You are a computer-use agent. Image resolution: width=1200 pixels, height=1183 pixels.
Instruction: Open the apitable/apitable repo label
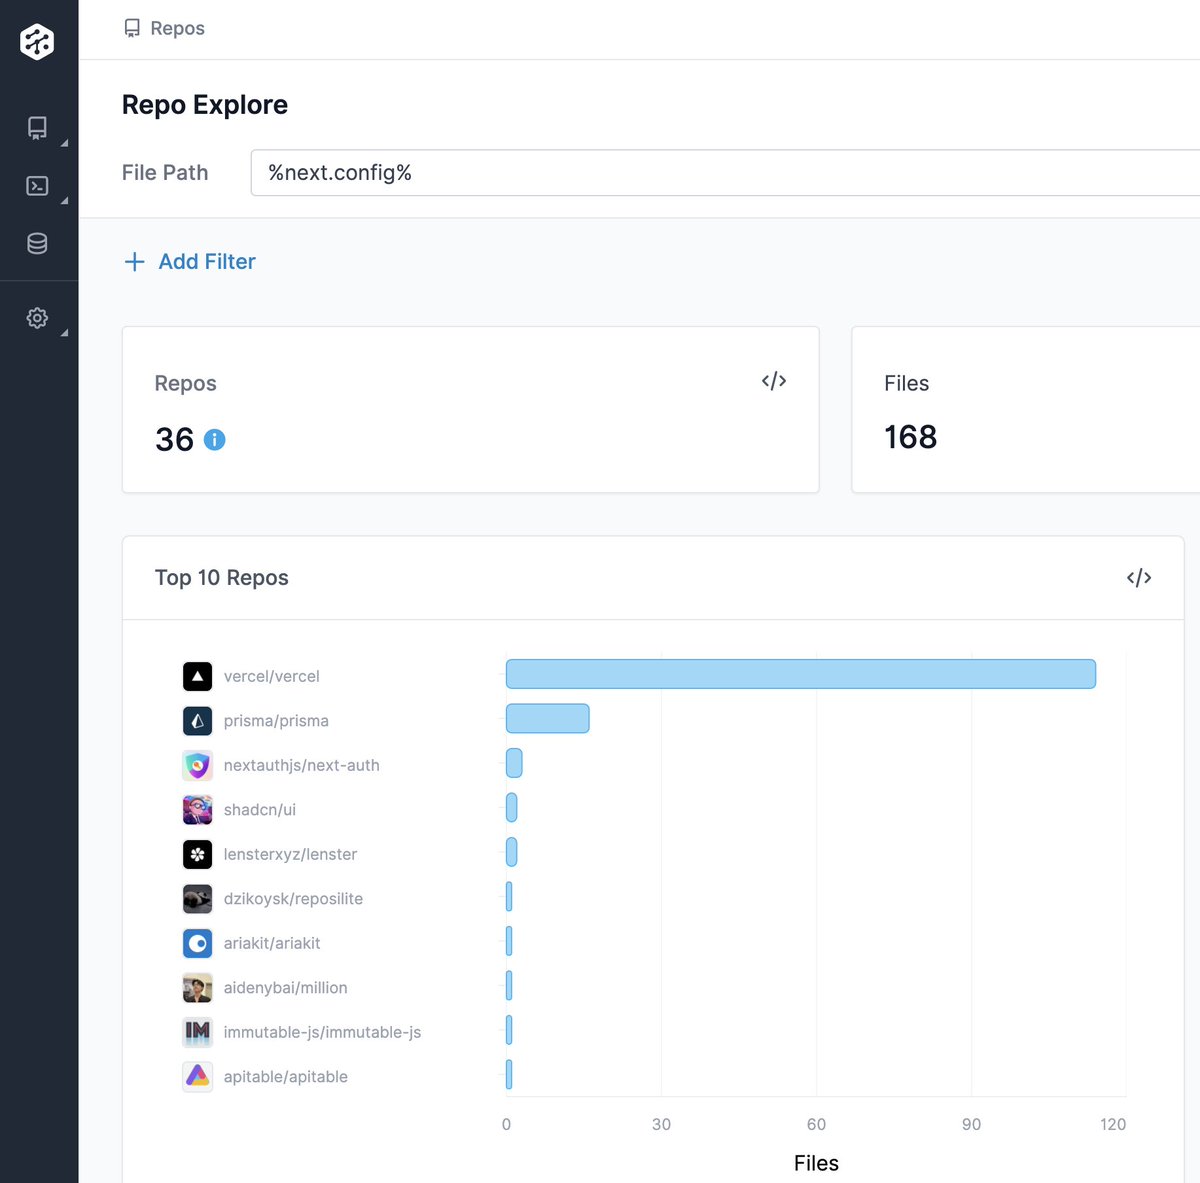[x=286, y=1076]
